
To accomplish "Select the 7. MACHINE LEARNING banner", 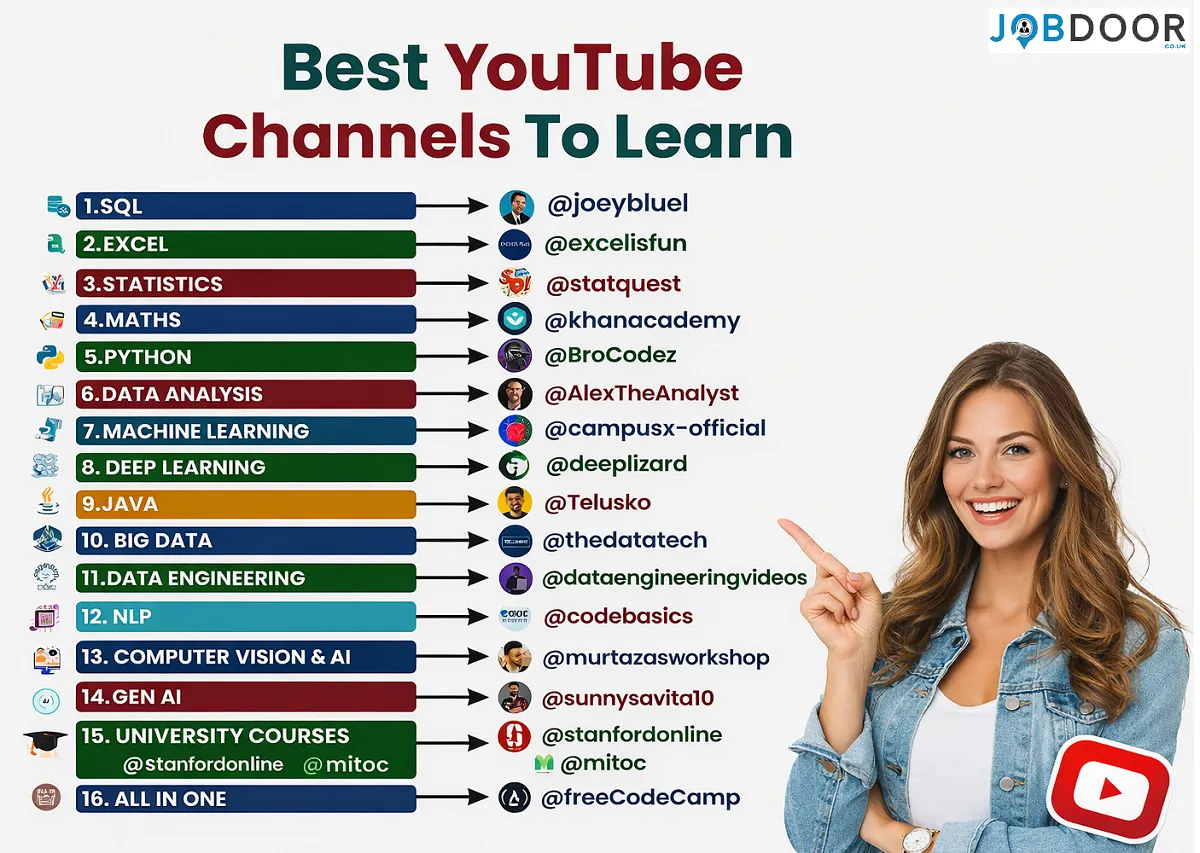I will (246, 430).
